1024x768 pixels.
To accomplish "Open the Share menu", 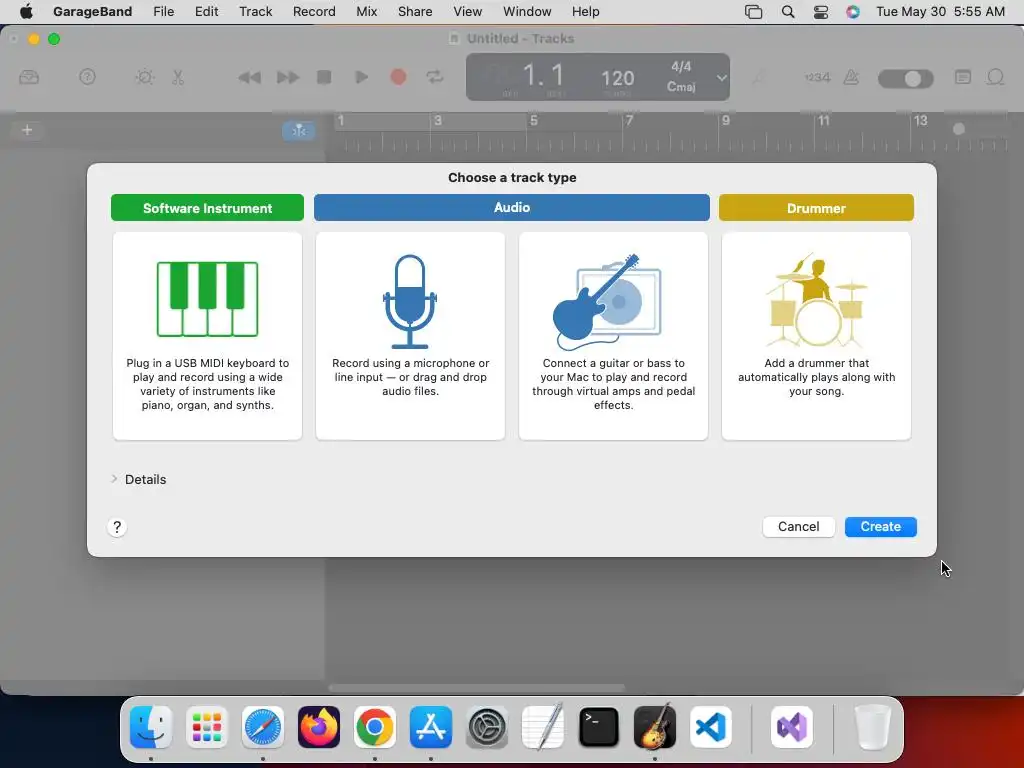I will pos(415,11).
